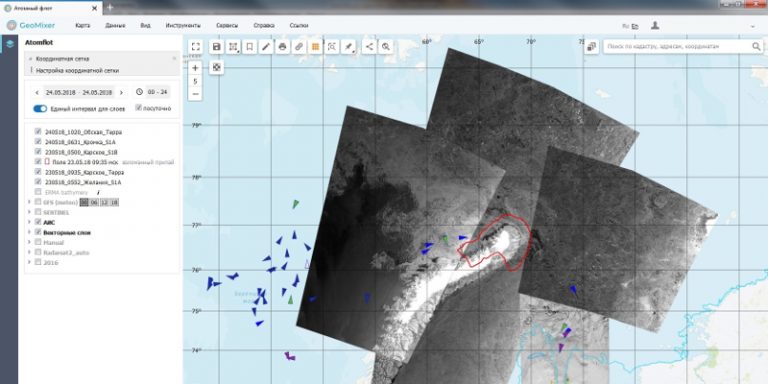Uncheck the посуточно checkbox
768x384 pixels.
point(139,108)
